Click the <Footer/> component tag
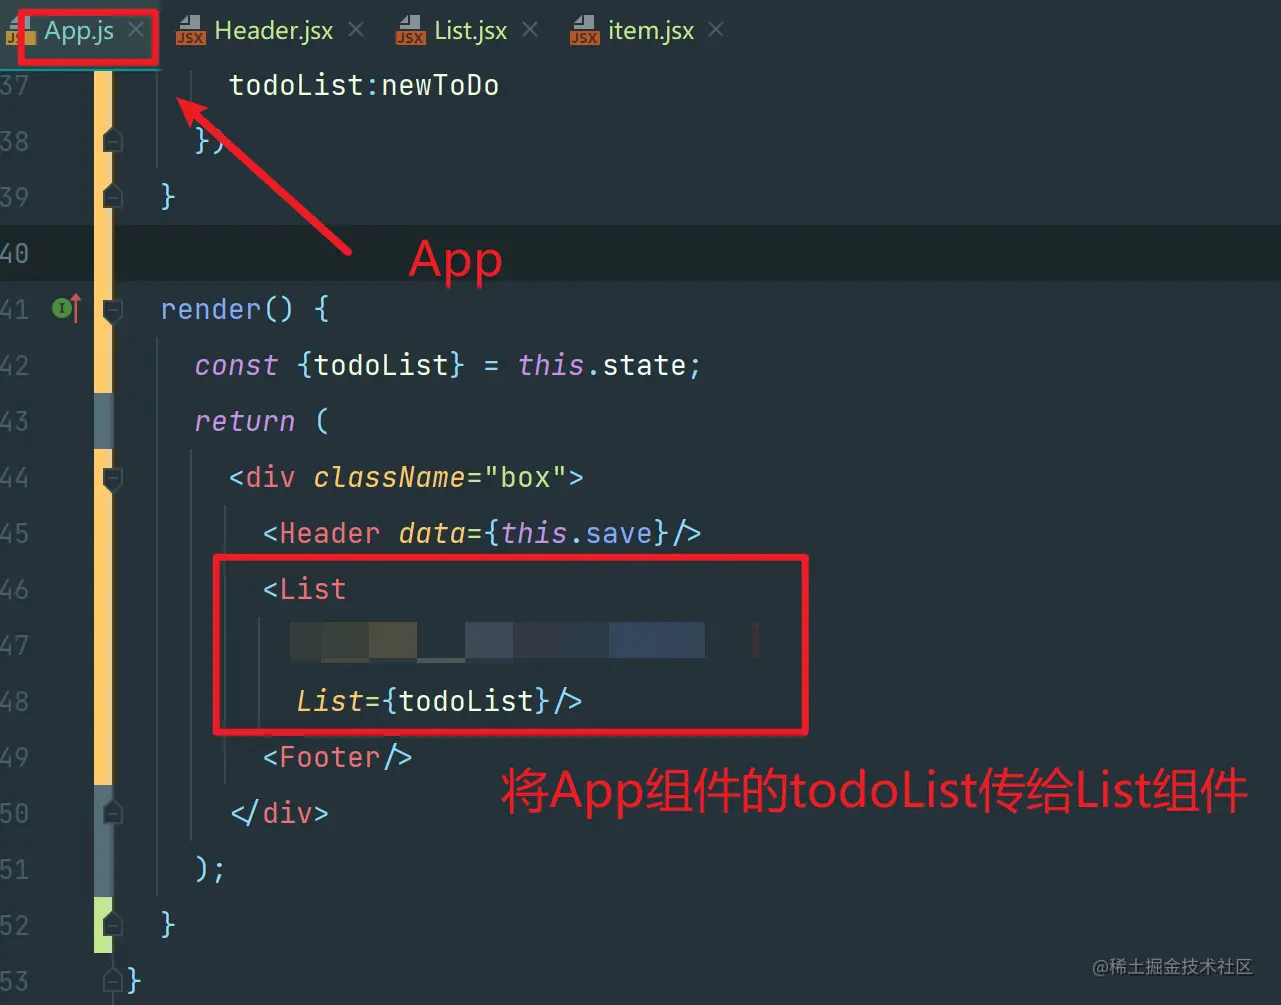Image resolution: width=1281 pixels, height=1005 pixels. (x=338, y=757)
